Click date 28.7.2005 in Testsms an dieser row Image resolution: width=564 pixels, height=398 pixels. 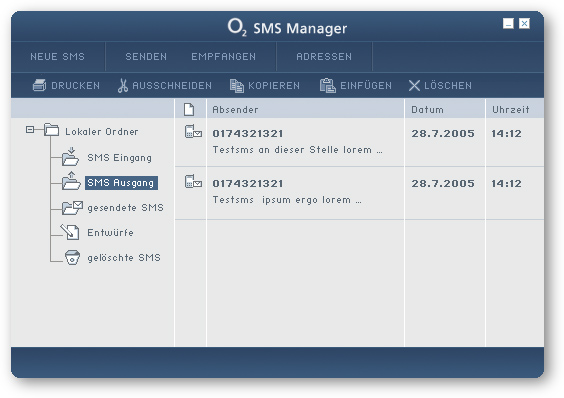(x=443, y=134)
